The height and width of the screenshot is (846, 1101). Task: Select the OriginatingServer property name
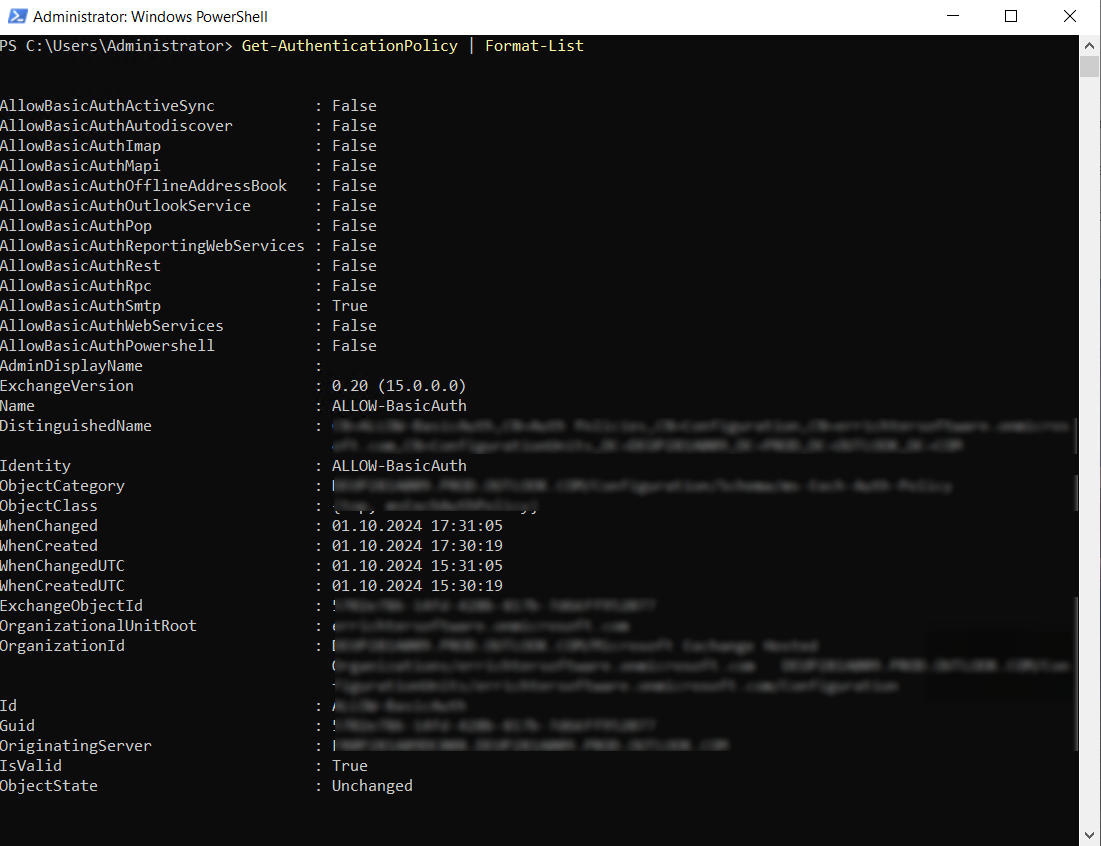[x=76, y=746]
